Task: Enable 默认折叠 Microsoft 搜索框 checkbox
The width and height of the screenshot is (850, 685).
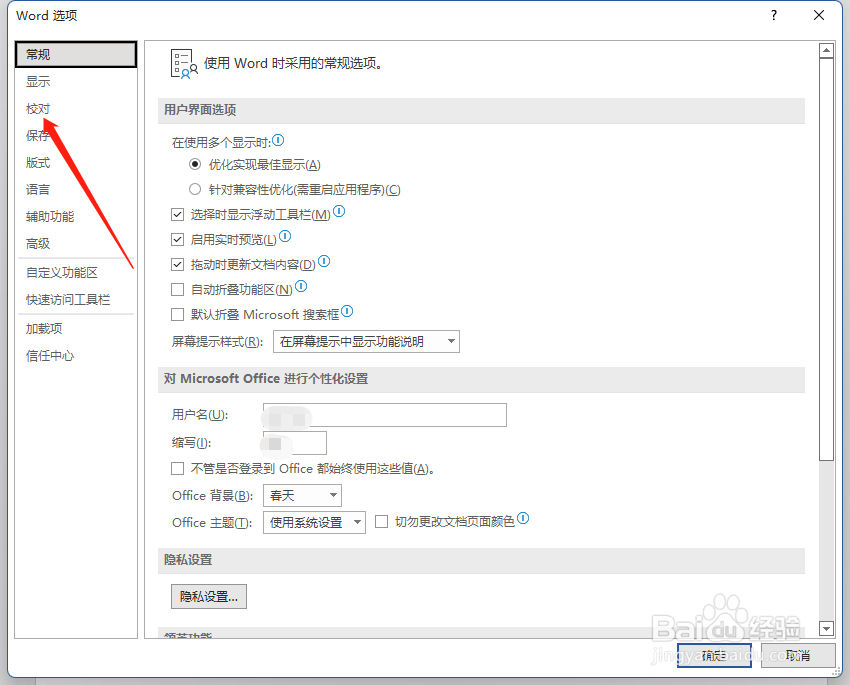Action: [177, 314]
